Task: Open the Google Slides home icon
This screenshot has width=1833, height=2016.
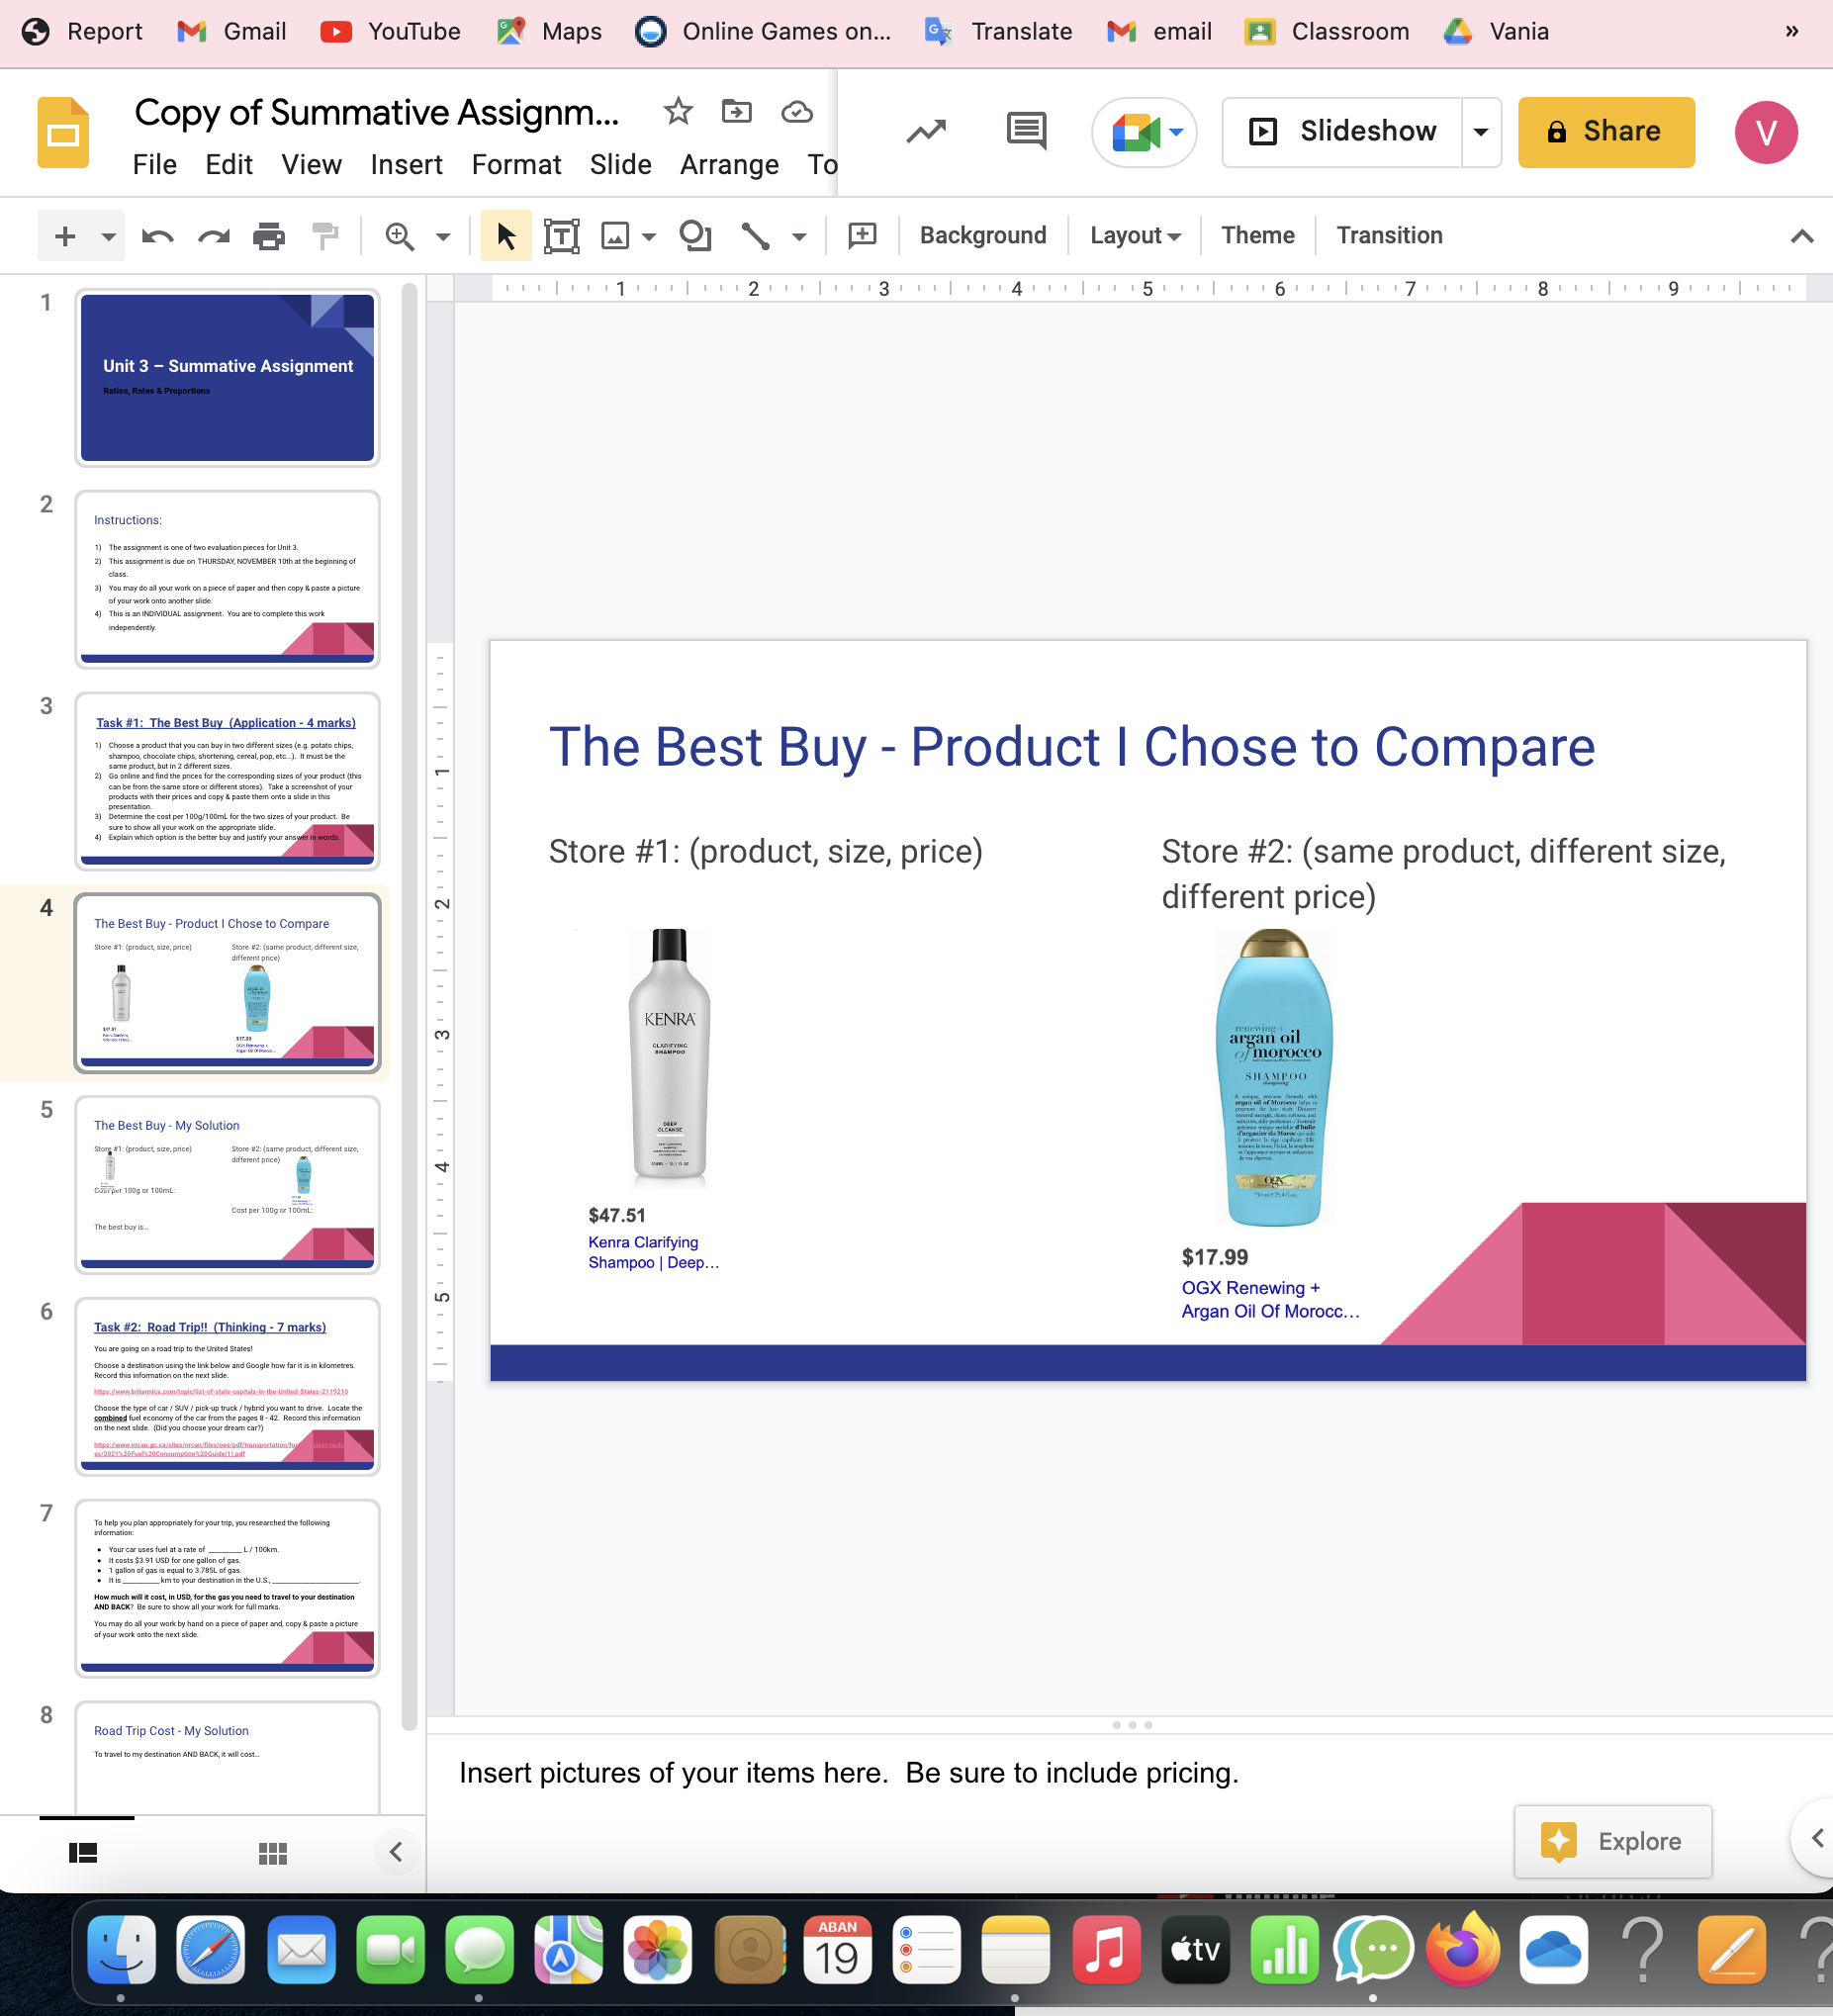Action: (63, 132)
